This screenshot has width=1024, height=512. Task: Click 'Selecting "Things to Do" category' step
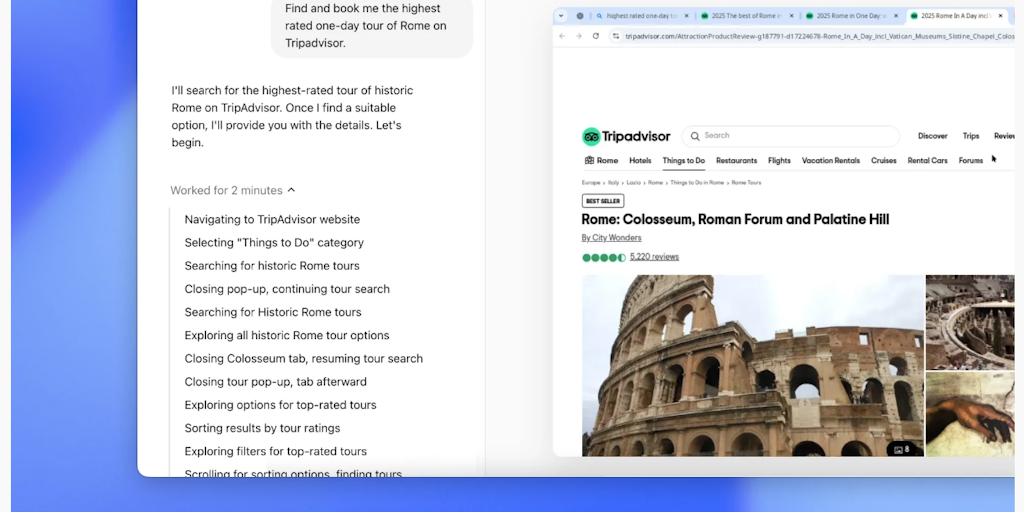[274, 242]
